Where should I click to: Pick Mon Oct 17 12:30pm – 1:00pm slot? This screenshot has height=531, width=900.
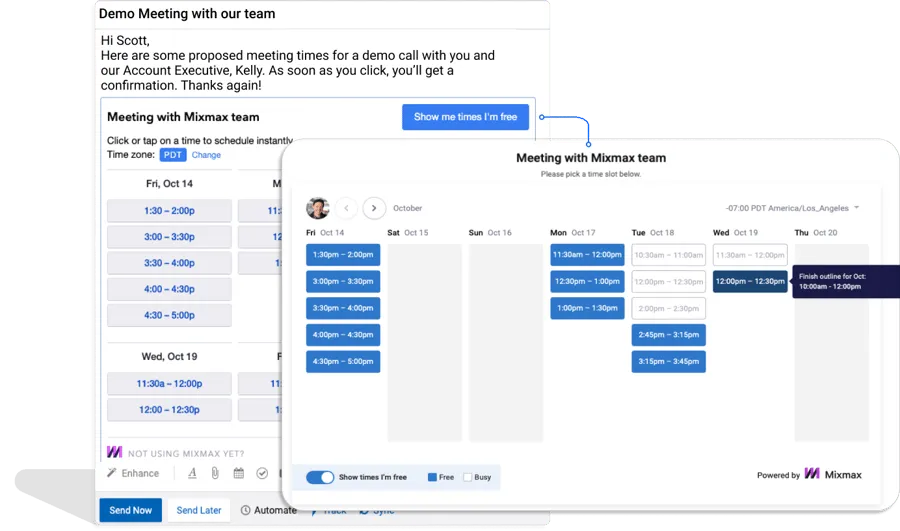click(587, 281)
